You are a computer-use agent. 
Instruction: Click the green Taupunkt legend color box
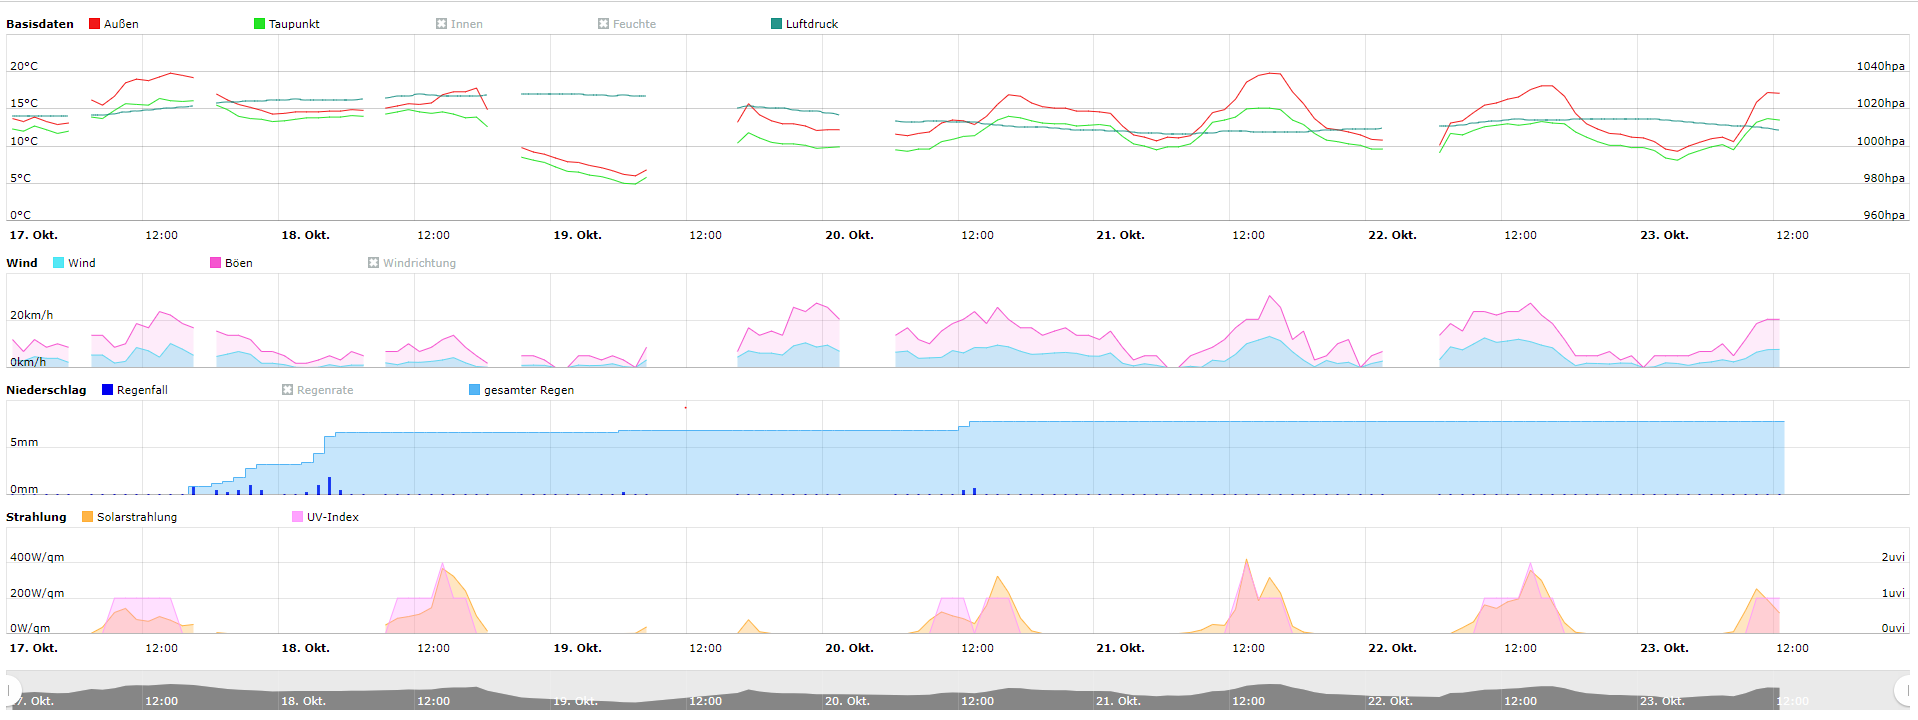tap(259, 24)
